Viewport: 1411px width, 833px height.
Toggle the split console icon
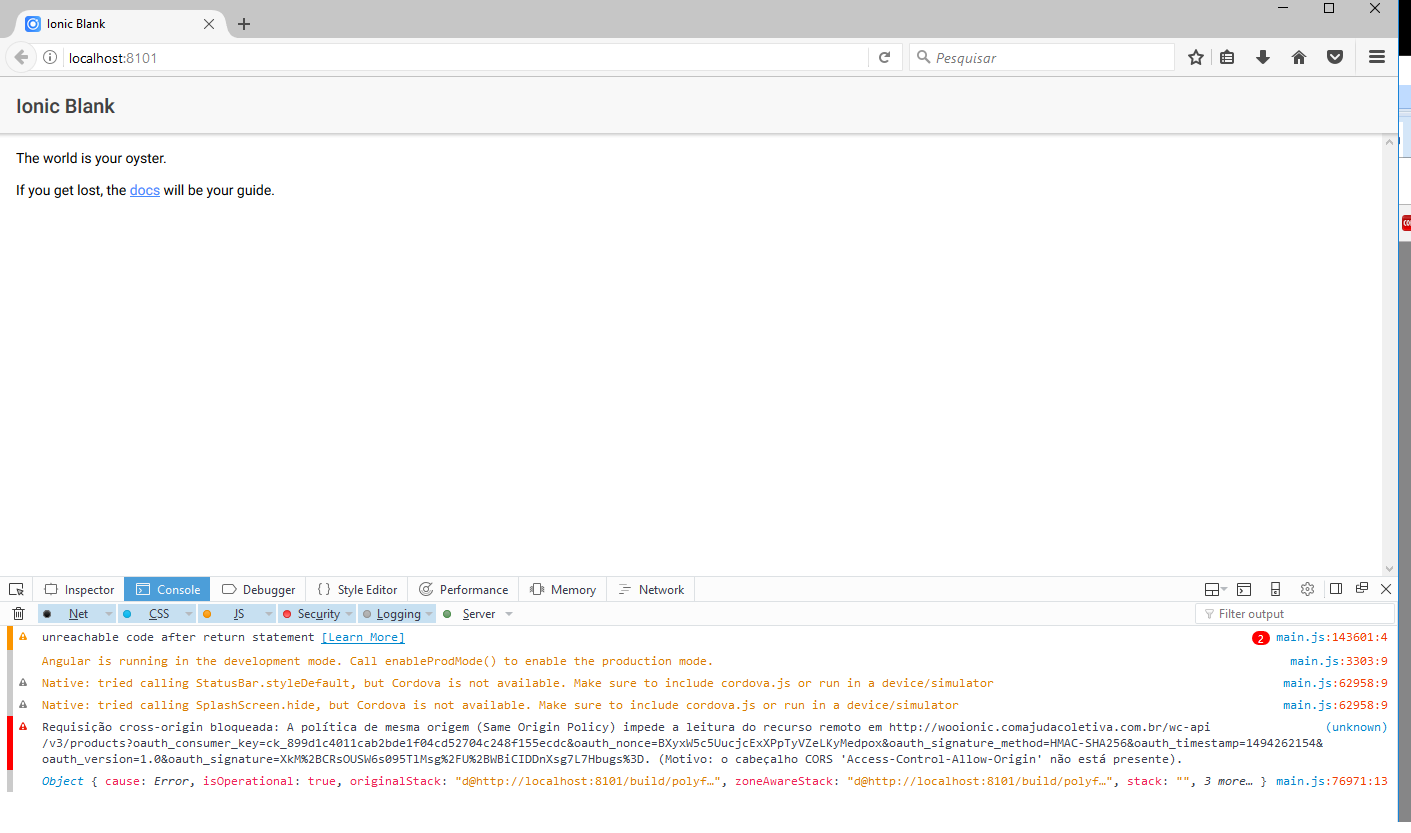coord(1244,589)
